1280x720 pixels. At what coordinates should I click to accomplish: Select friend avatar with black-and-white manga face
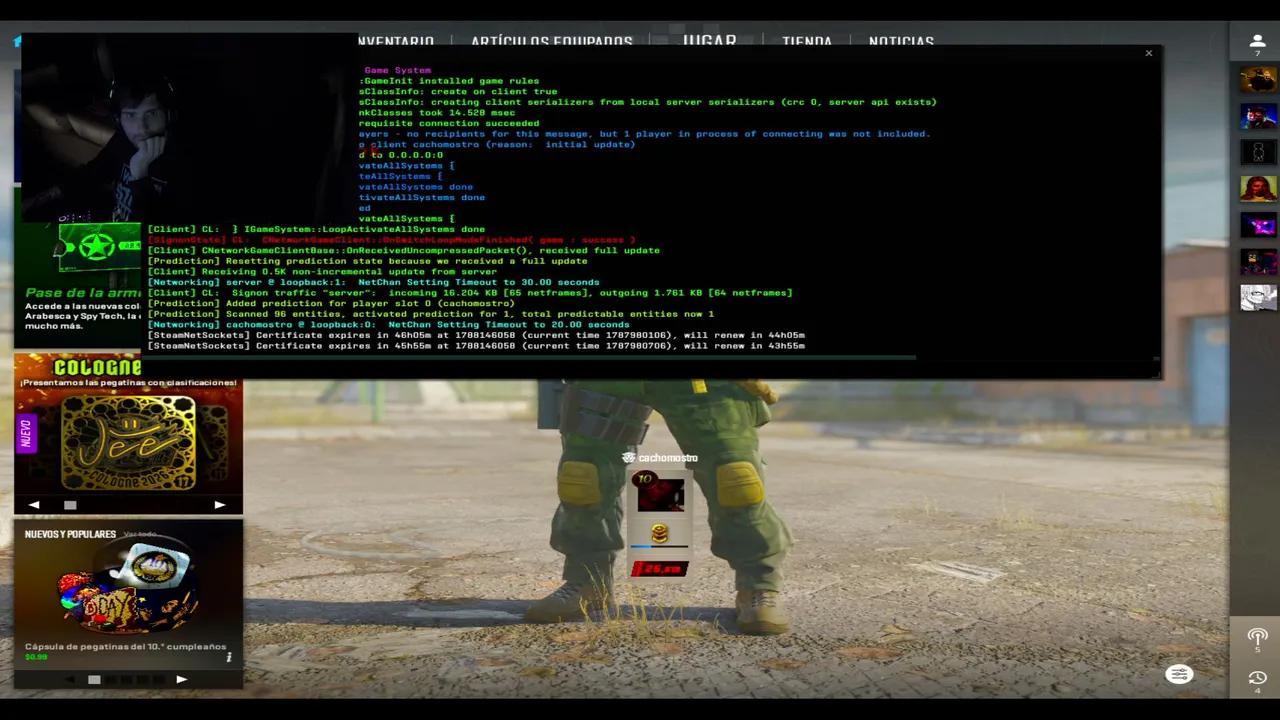tap(1258, 297)
